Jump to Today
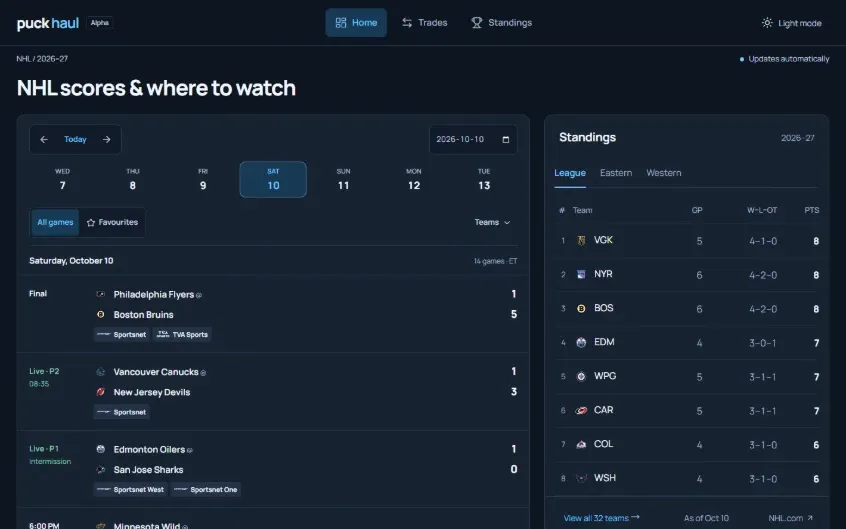Image resolution: width=846 pixels, height=529 pixels. point(75,139)
